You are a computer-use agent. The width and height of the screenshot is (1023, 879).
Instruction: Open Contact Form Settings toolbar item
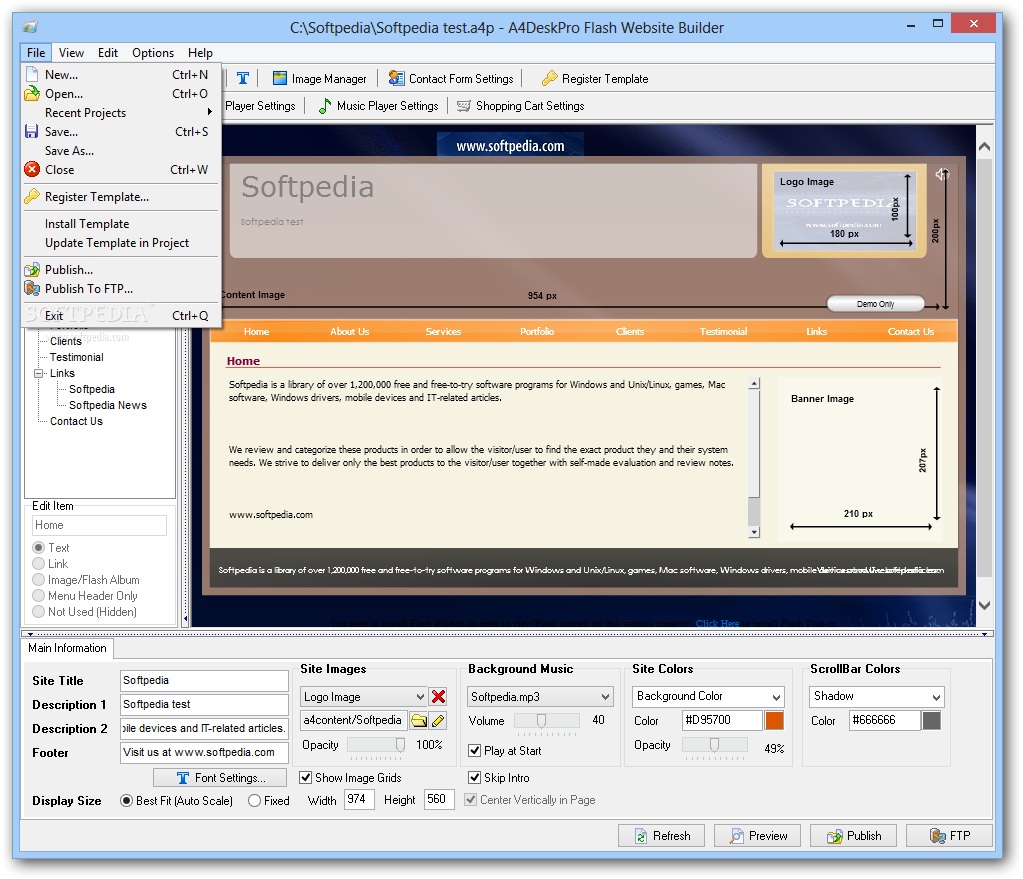(451, 78)
